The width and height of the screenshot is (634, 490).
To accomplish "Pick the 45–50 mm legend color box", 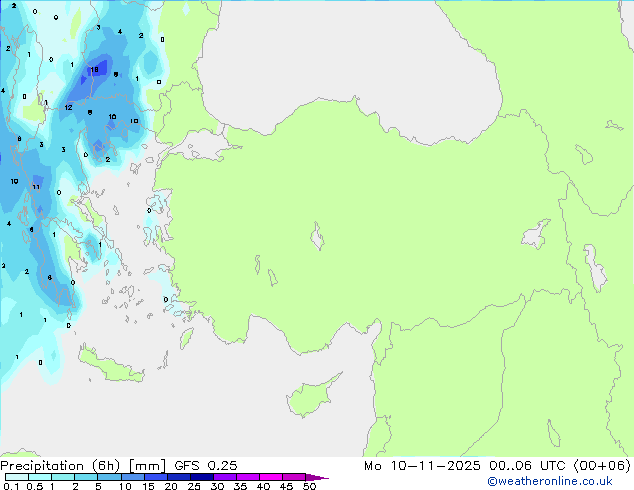I will click(x=294, y=477).
